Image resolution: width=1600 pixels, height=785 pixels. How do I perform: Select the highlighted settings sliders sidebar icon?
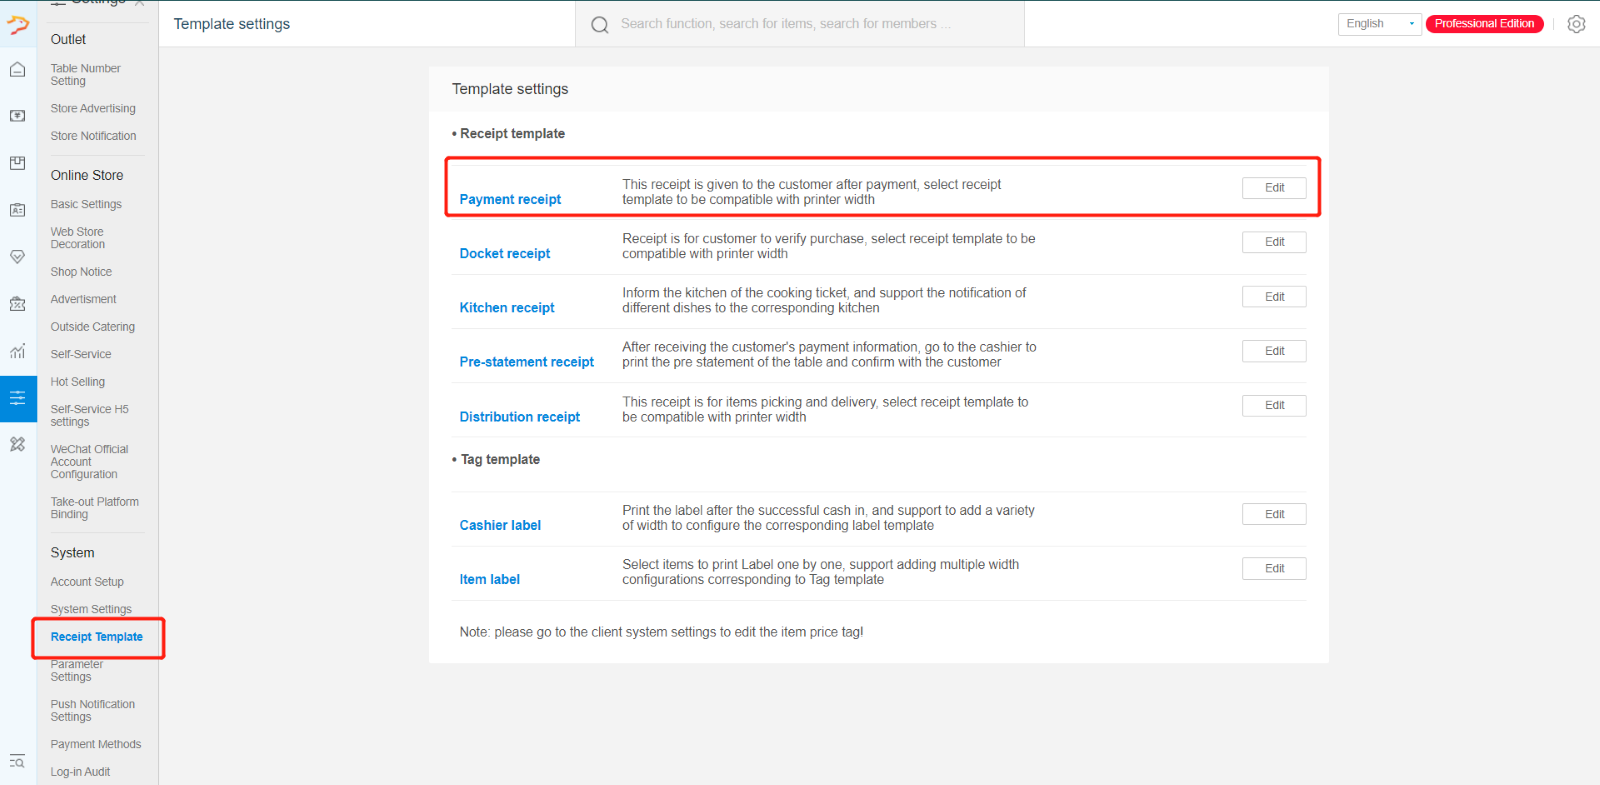[x=18, y=398]
